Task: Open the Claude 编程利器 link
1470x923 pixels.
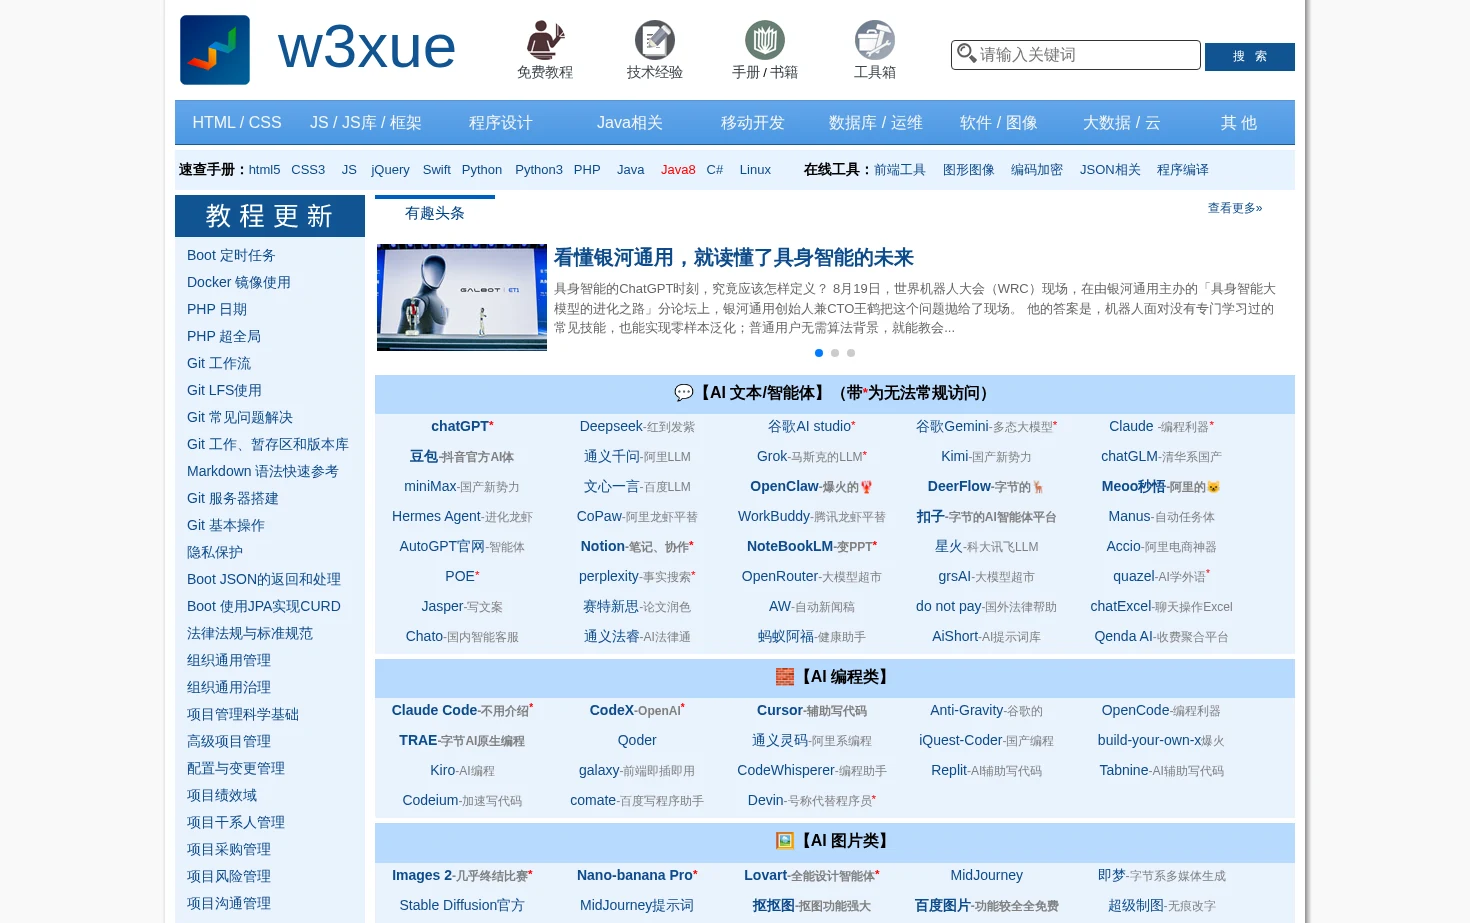Action: [1161, 427]
